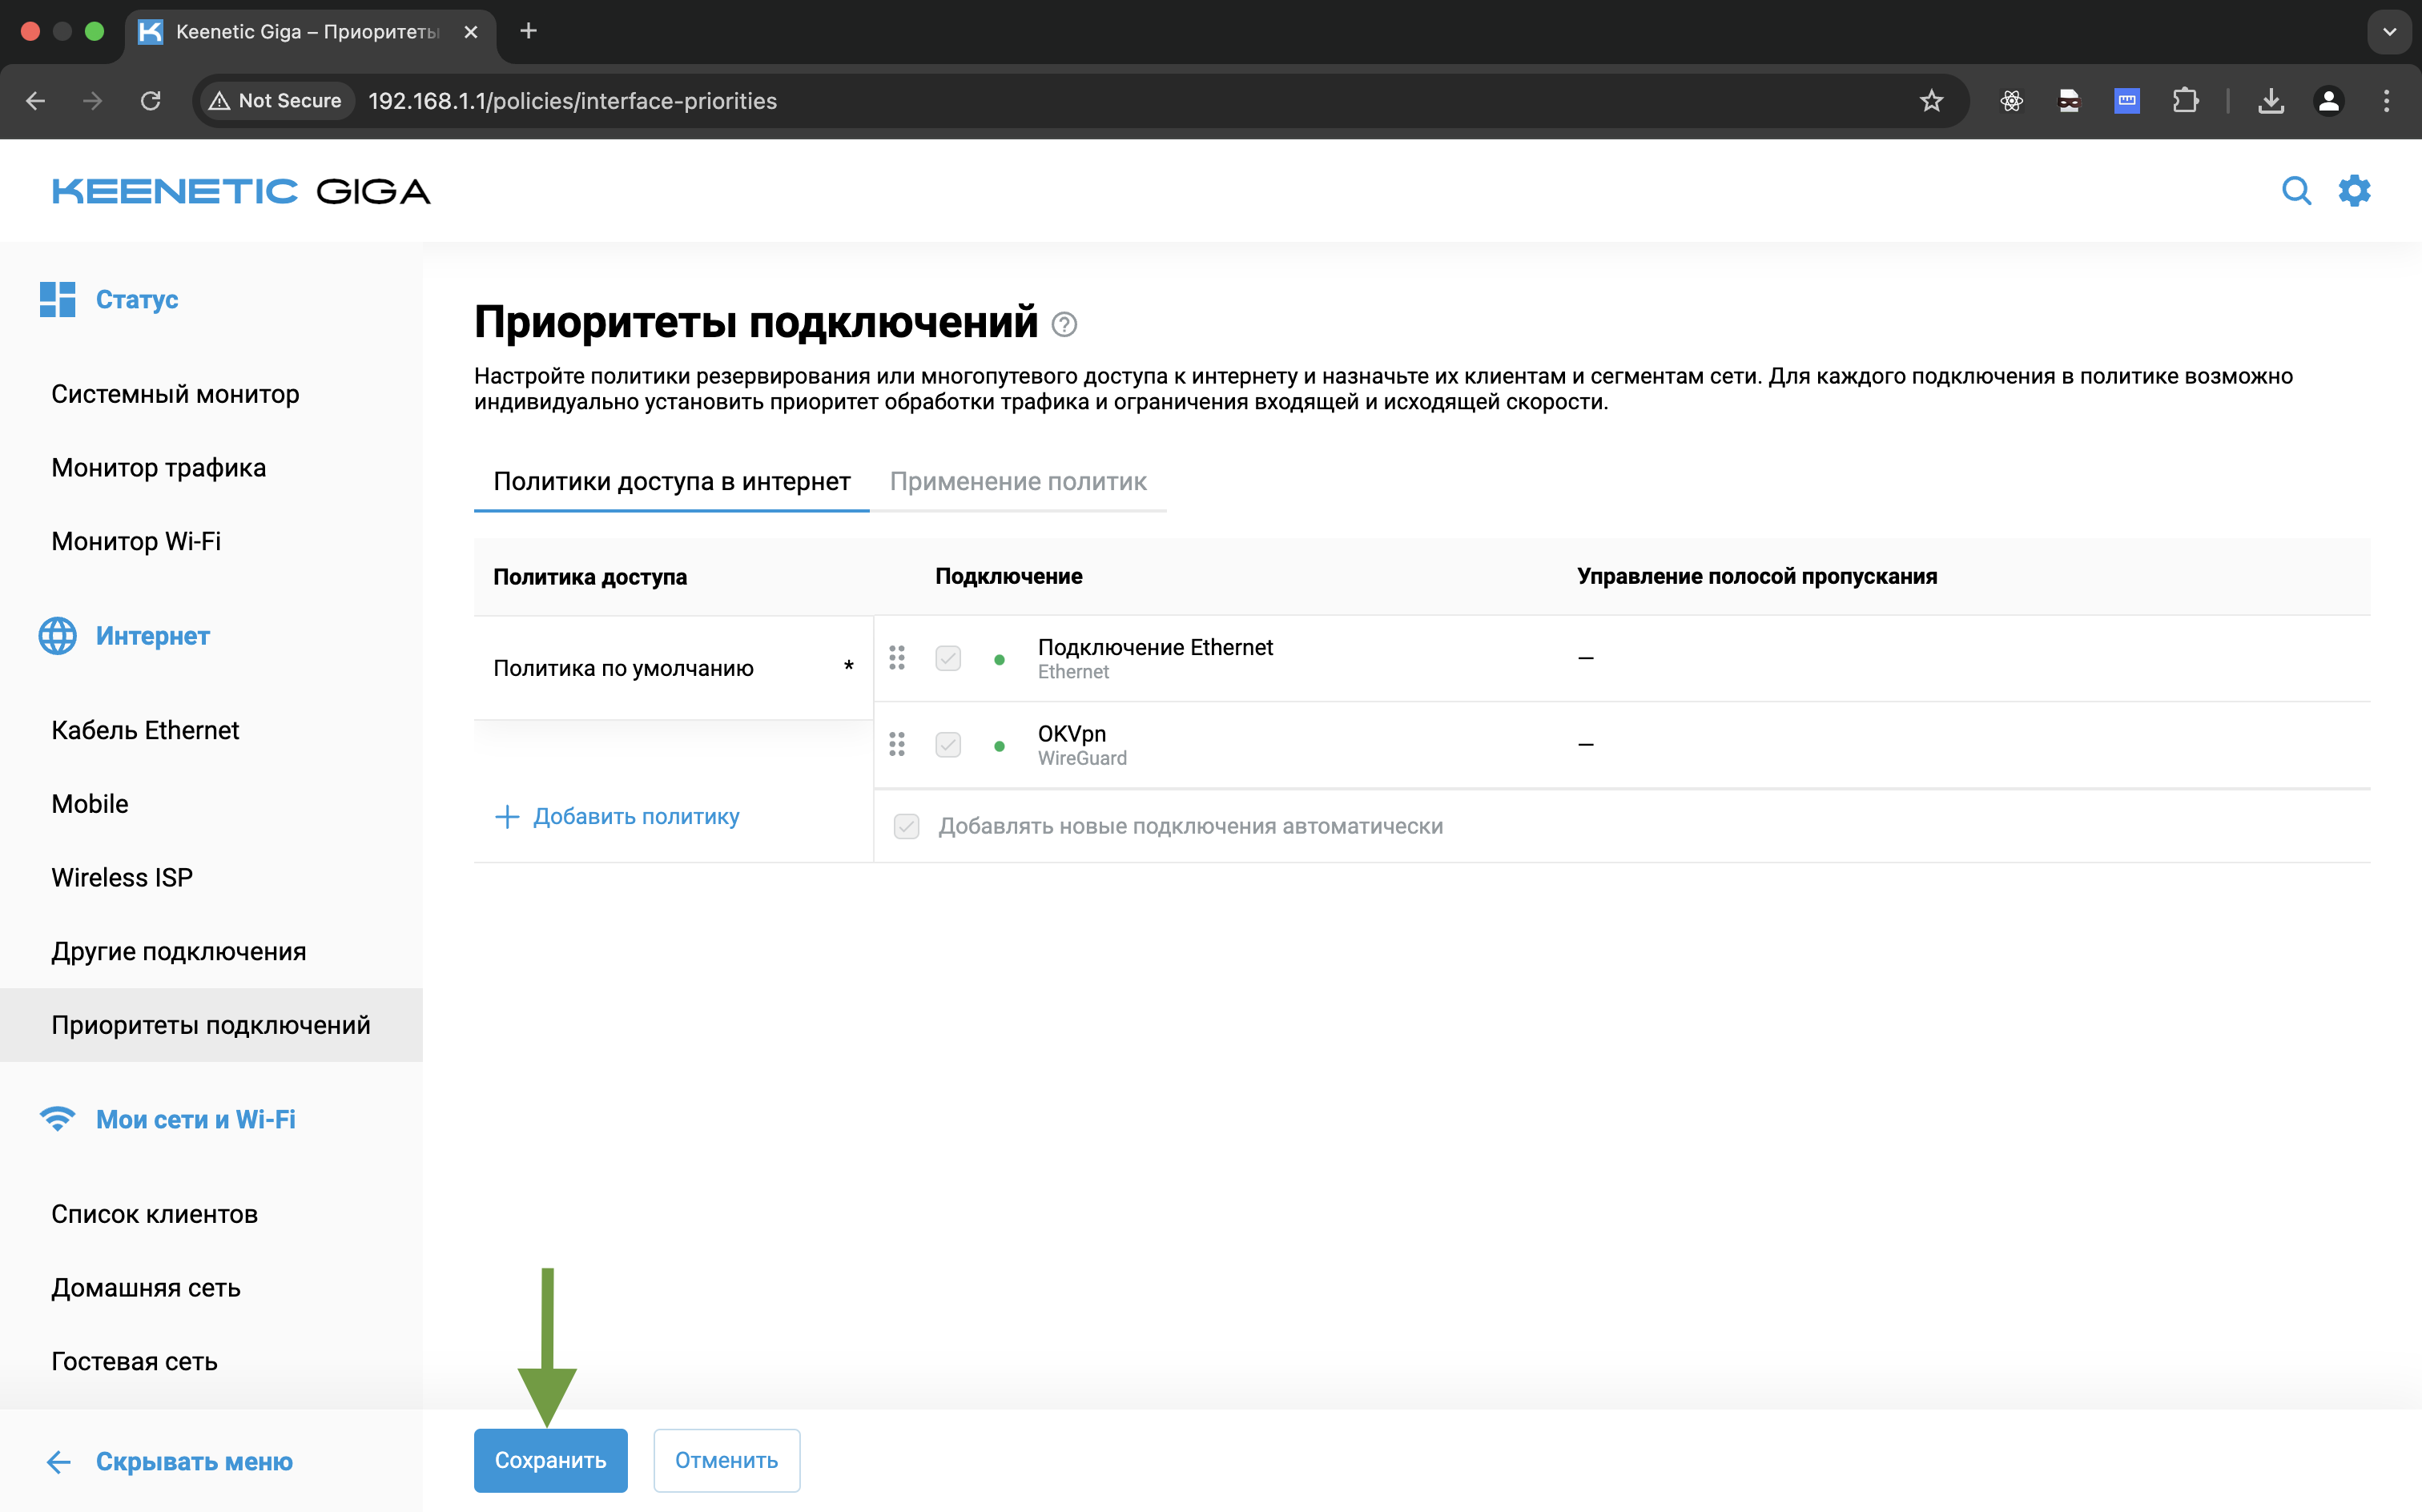
Task: Click the help question mark beside page title
Action: (1064, 325)
